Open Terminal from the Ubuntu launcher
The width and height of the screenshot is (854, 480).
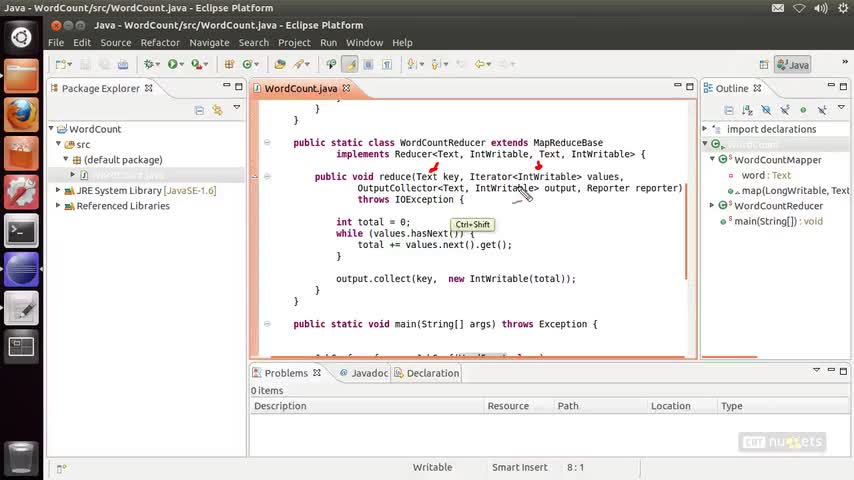pos(21,231)
